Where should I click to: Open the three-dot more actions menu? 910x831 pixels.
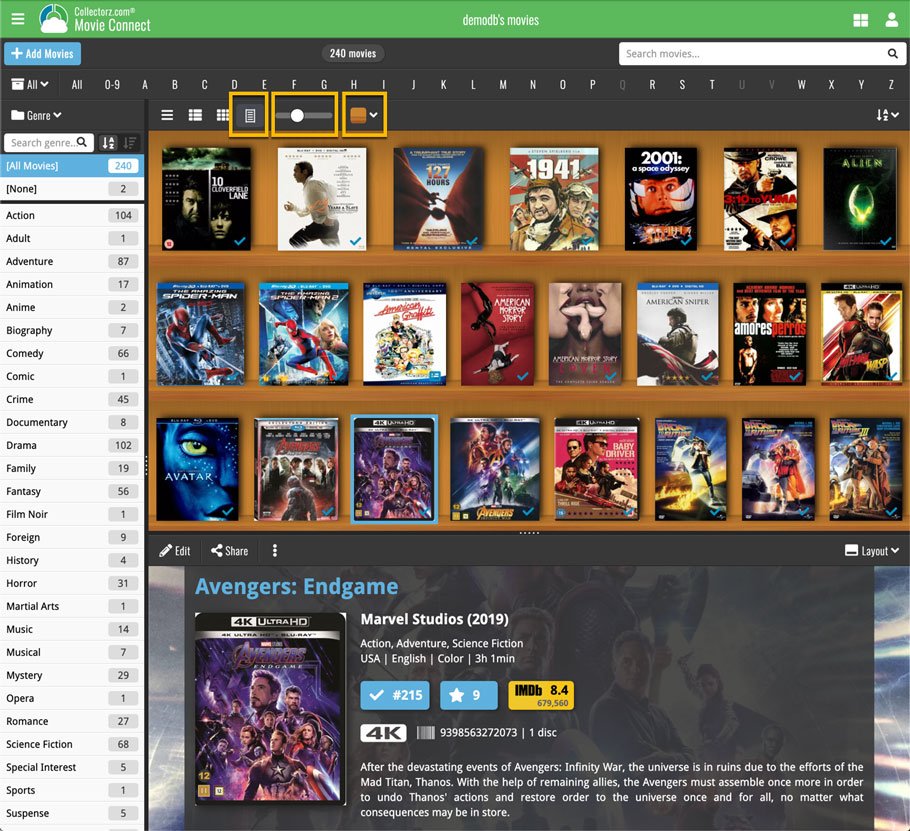pos(274,551)
